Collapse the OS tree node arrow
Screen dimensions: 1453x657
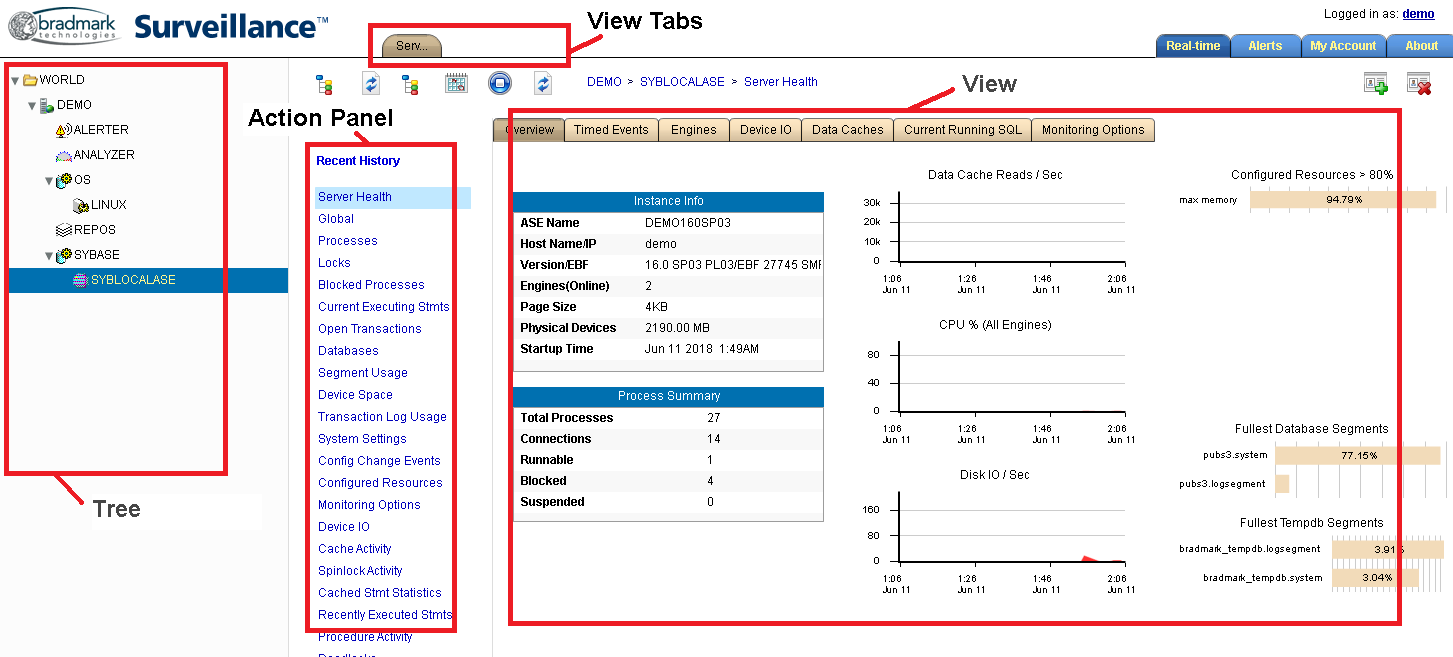tap(48, 180)
